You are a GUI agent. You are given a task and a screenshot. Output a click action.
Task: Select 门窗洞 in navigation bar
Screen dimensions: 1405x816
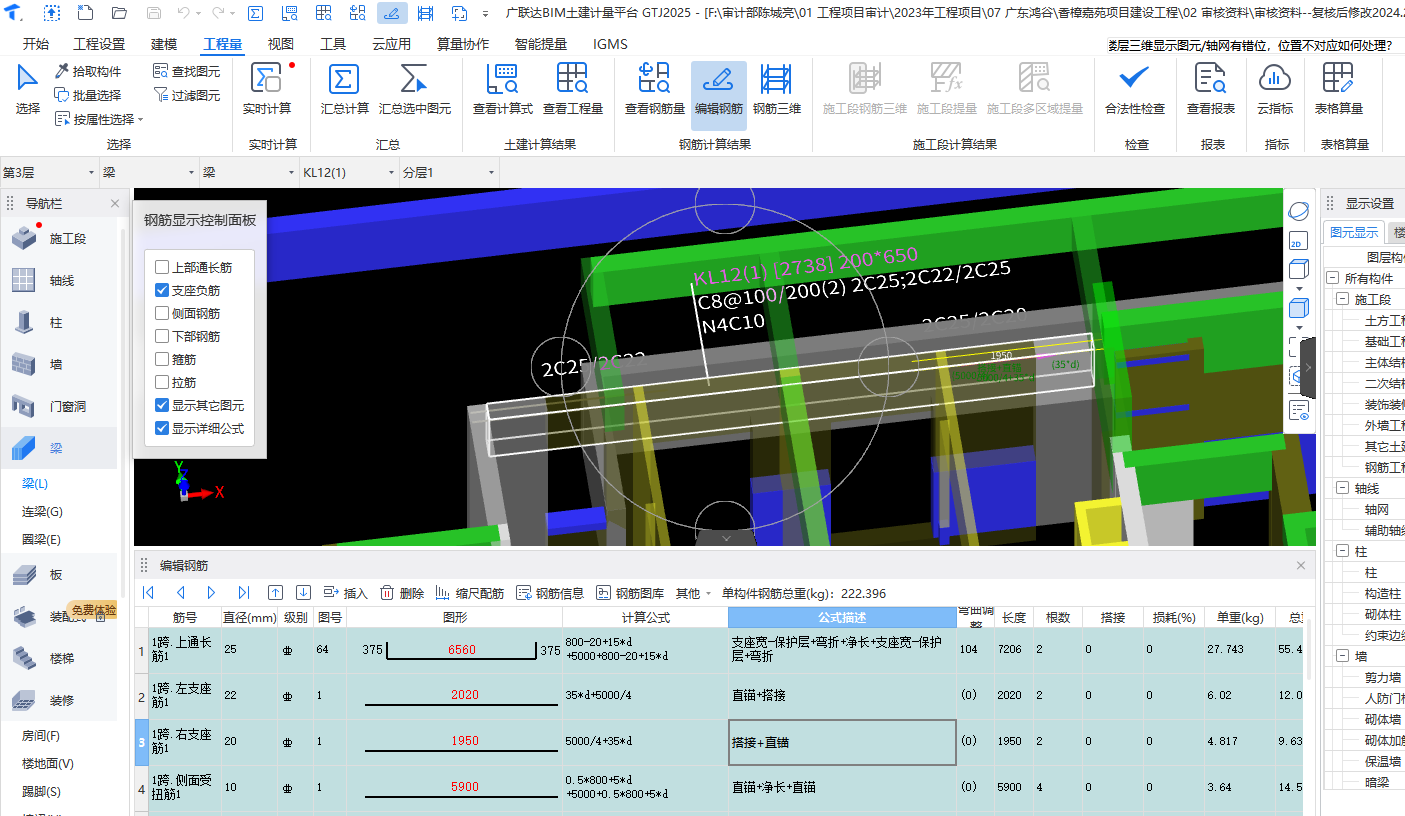point(59,407)
